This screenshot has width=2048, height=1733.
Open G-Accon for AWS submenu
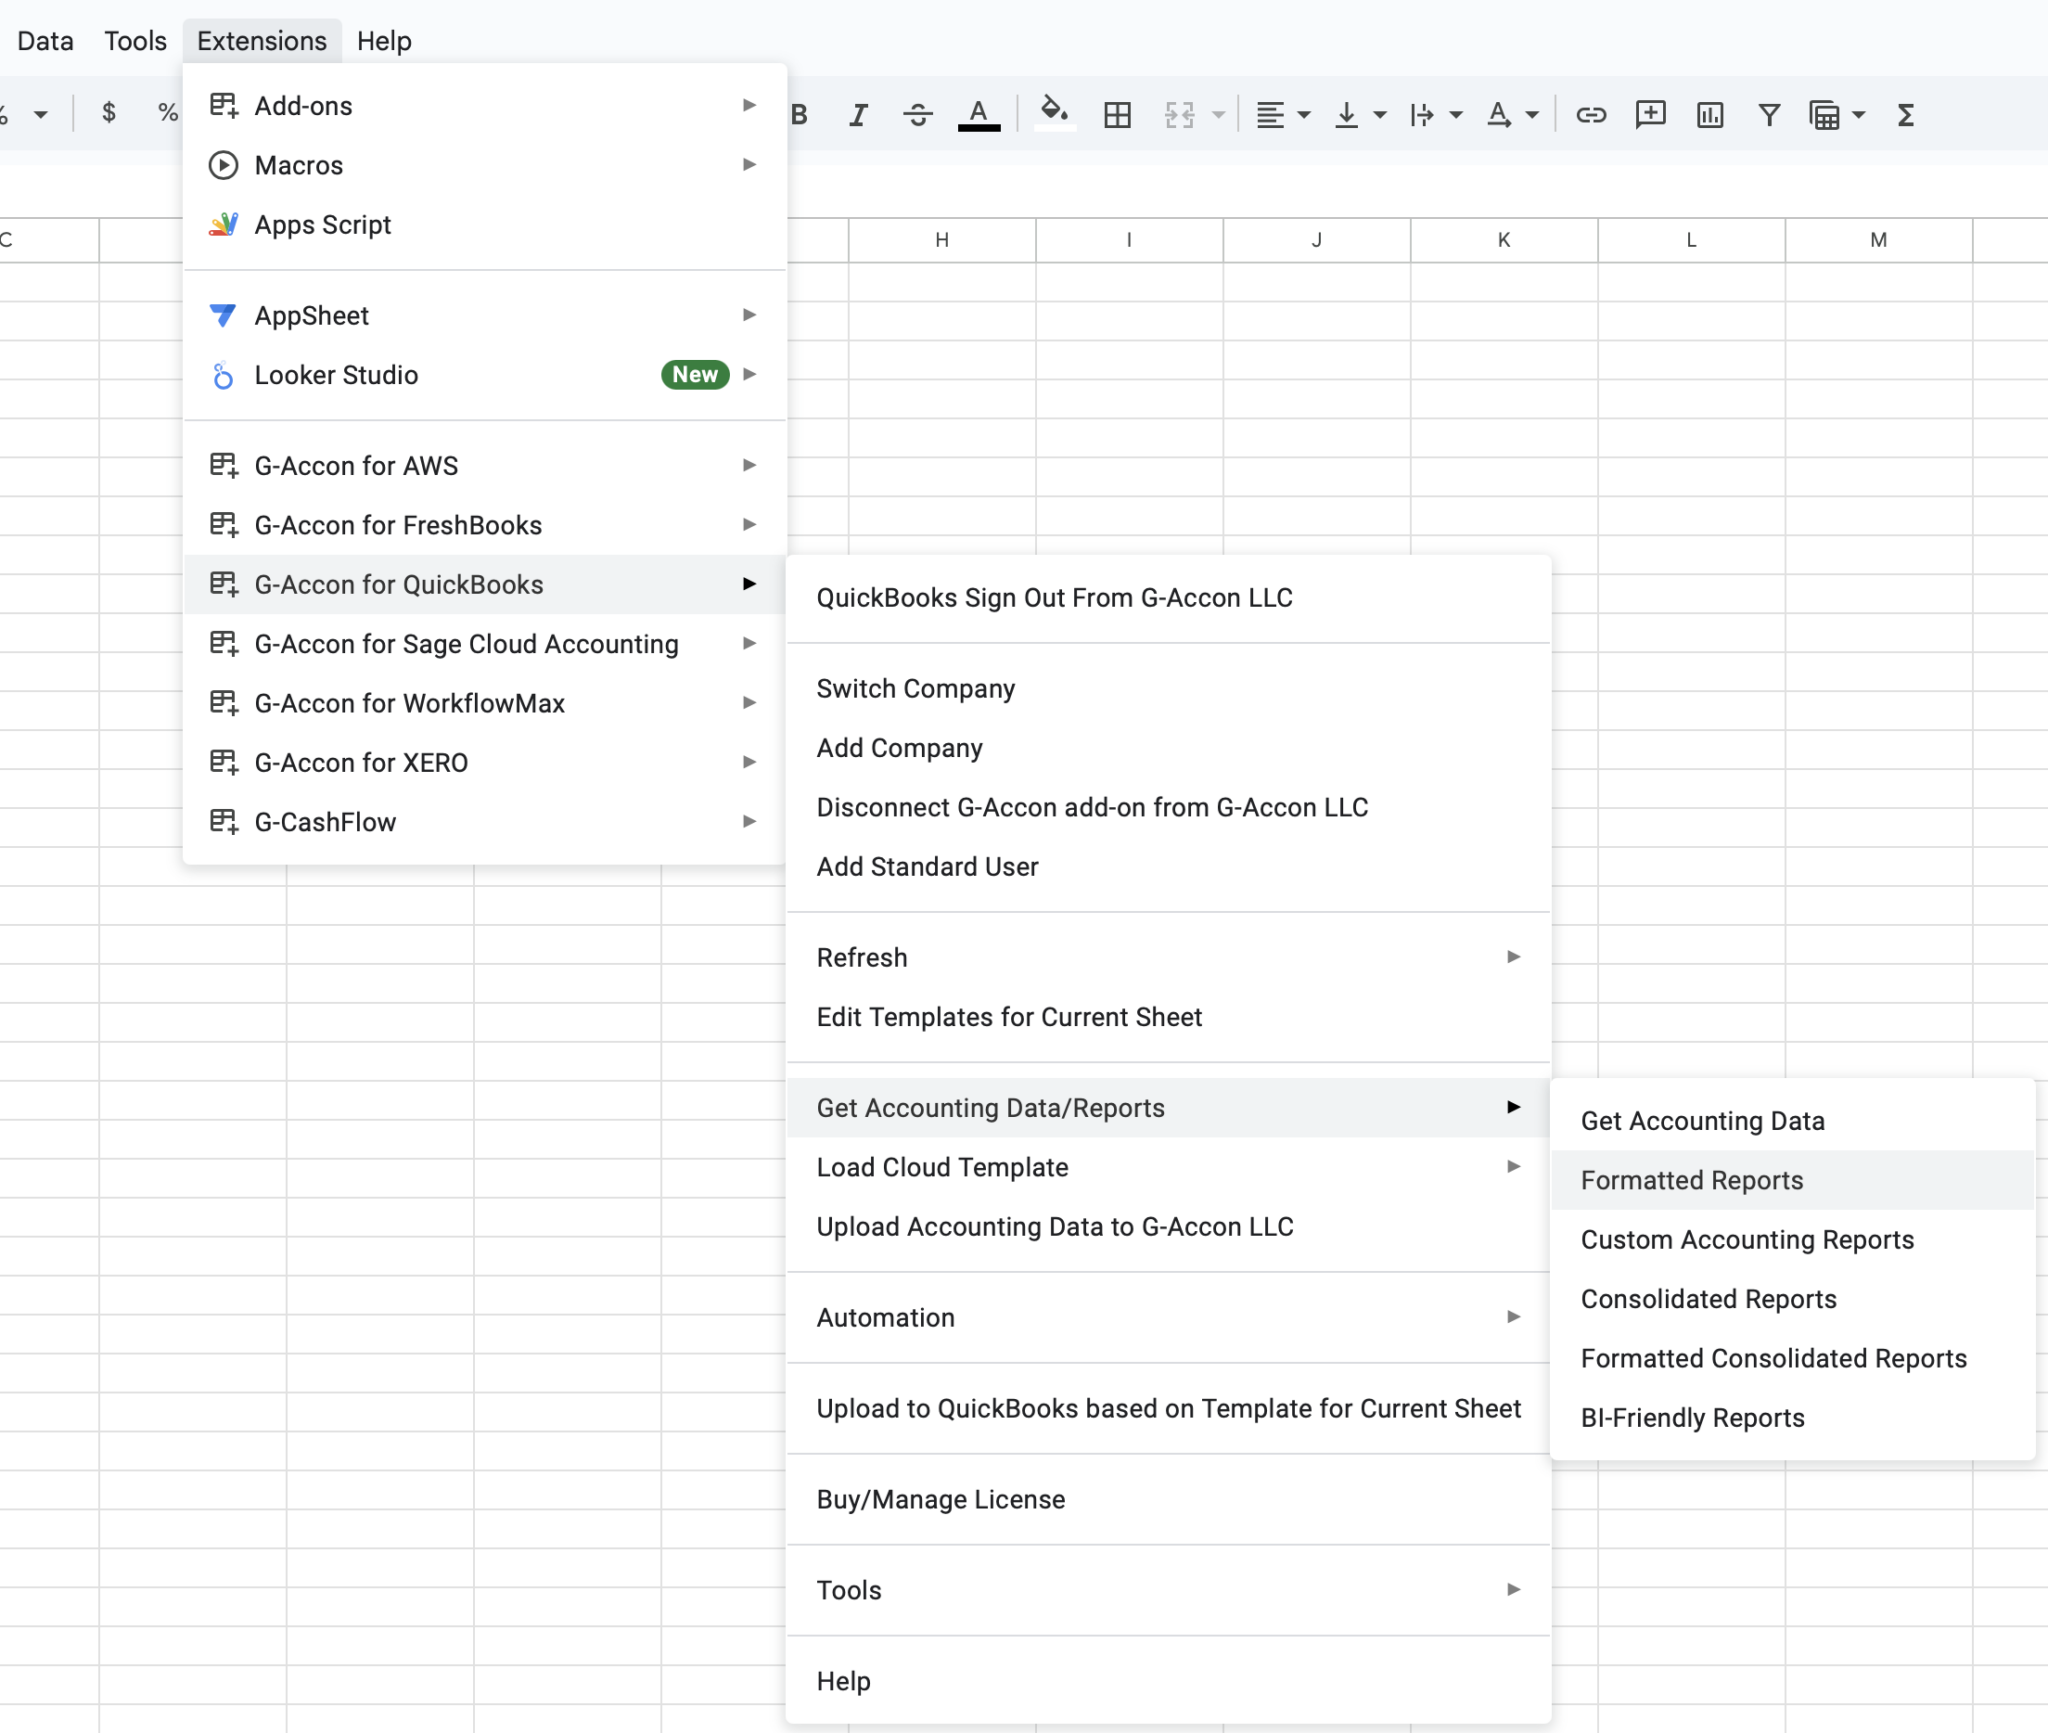tap(485, 465)
